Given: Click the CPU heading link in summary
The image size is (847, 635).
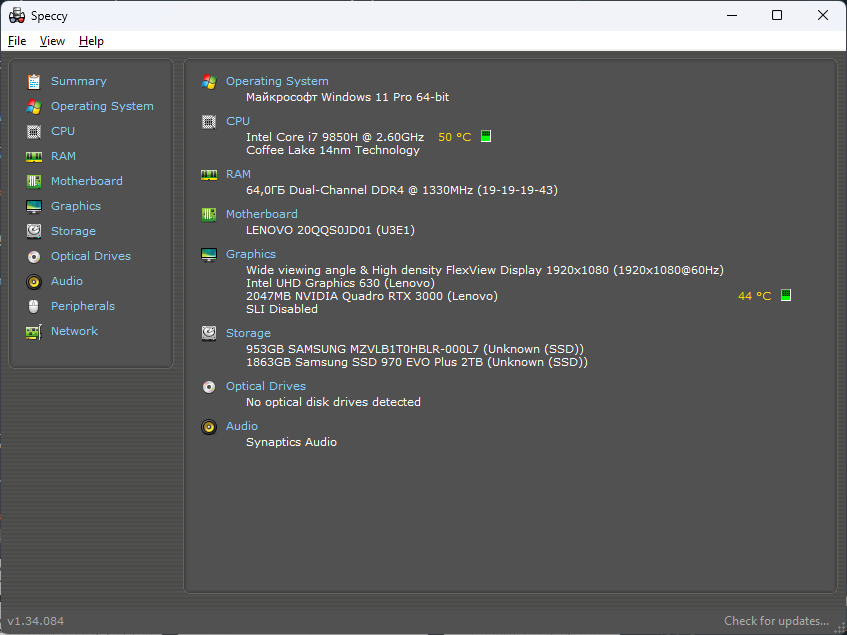Looking at the screenshot, I should coord(238,121).
